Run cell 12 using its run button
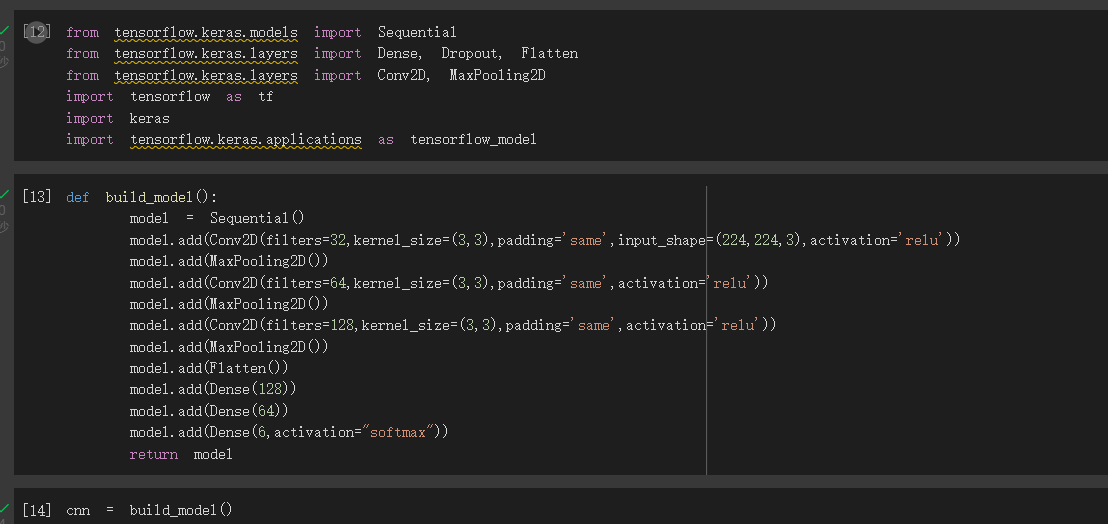 [36, 32]
